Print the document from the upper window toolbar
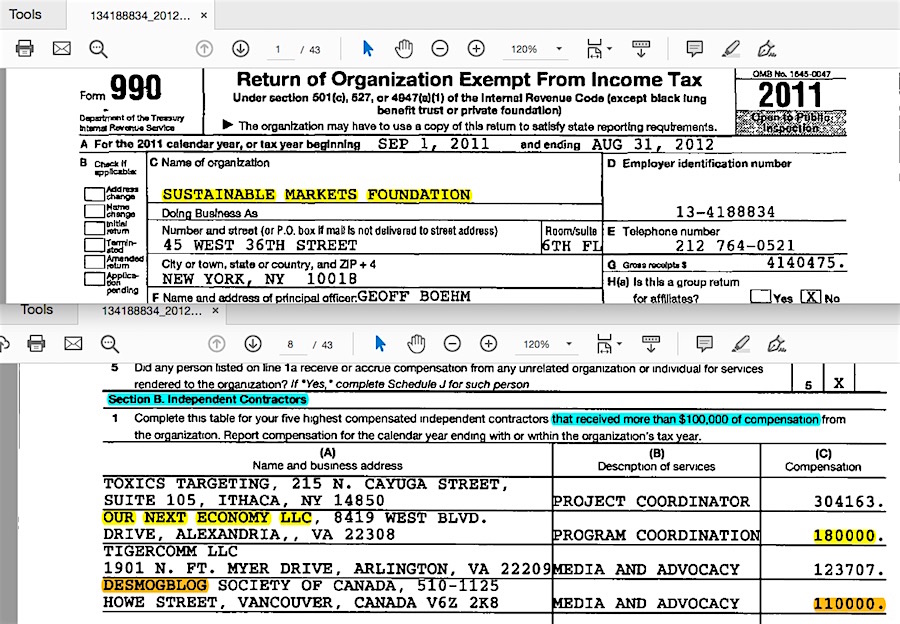This screenshot has height=624, width=900. pyautogui.click(x=25, y=49)
